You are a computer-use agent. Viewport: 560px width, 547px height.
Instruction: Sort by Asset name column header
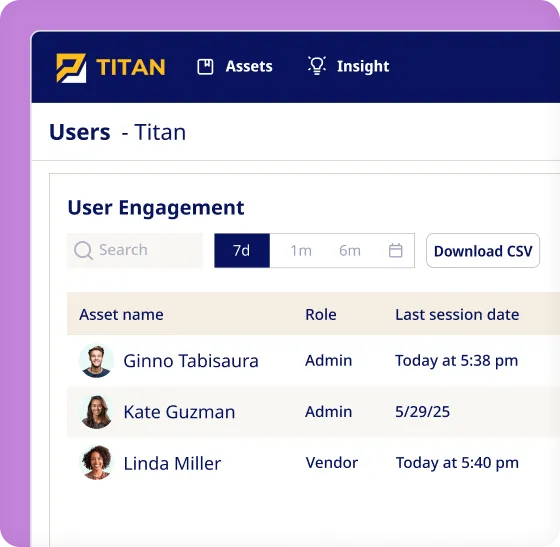point(121,315)
